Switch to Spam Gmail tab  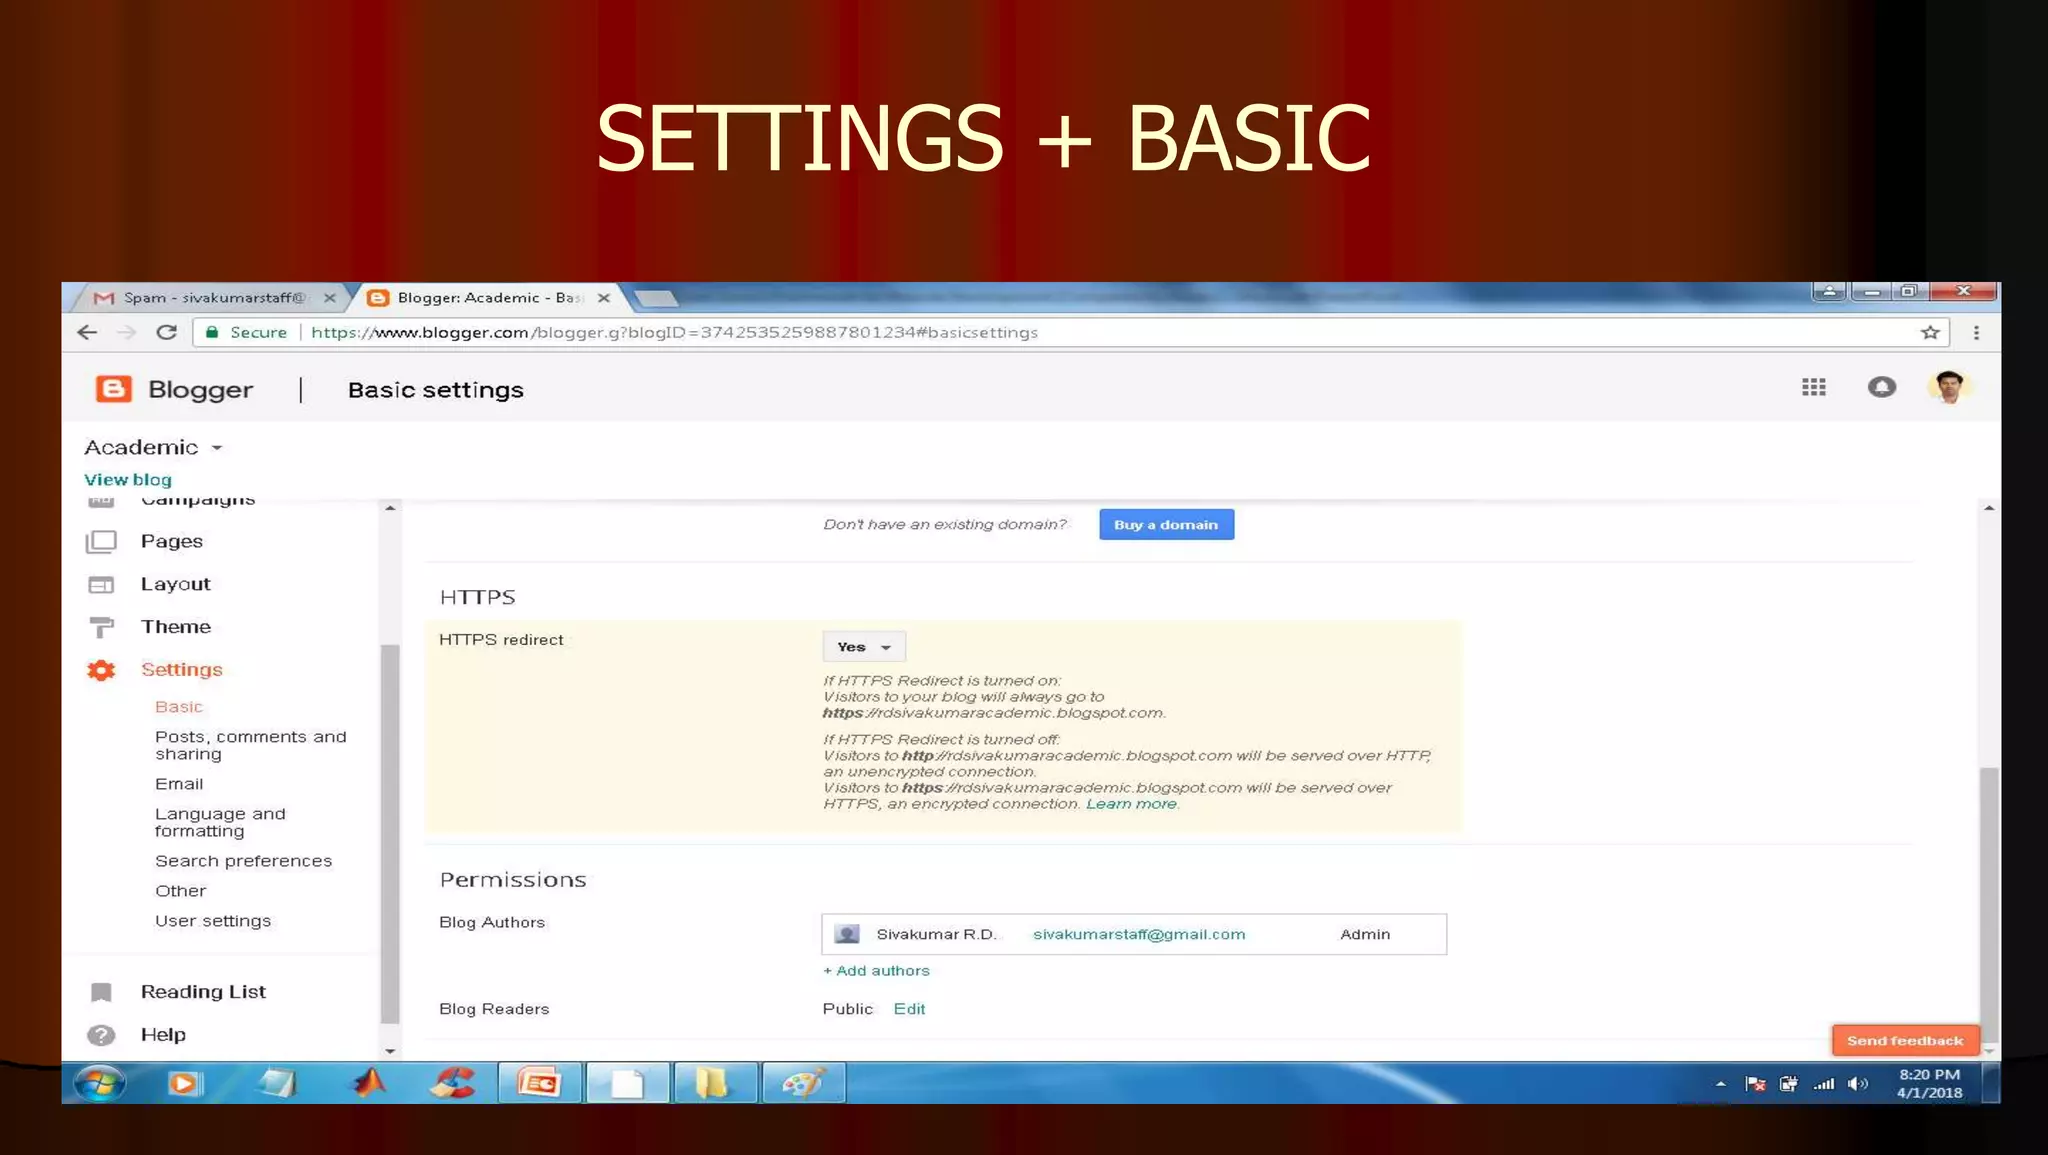[213, 298]
